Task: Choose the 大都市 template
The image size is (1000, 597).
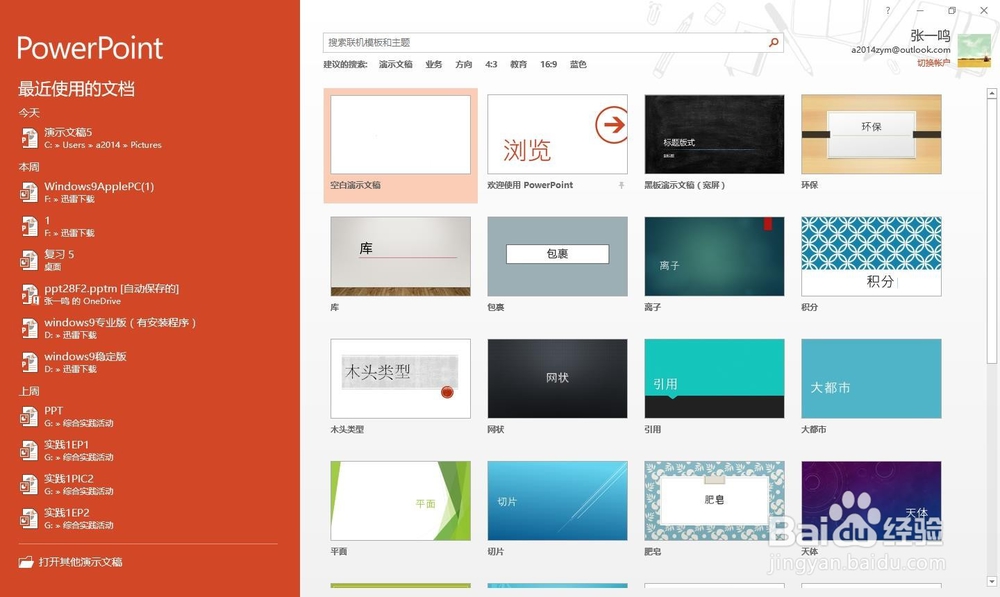Action: [871, 379]
